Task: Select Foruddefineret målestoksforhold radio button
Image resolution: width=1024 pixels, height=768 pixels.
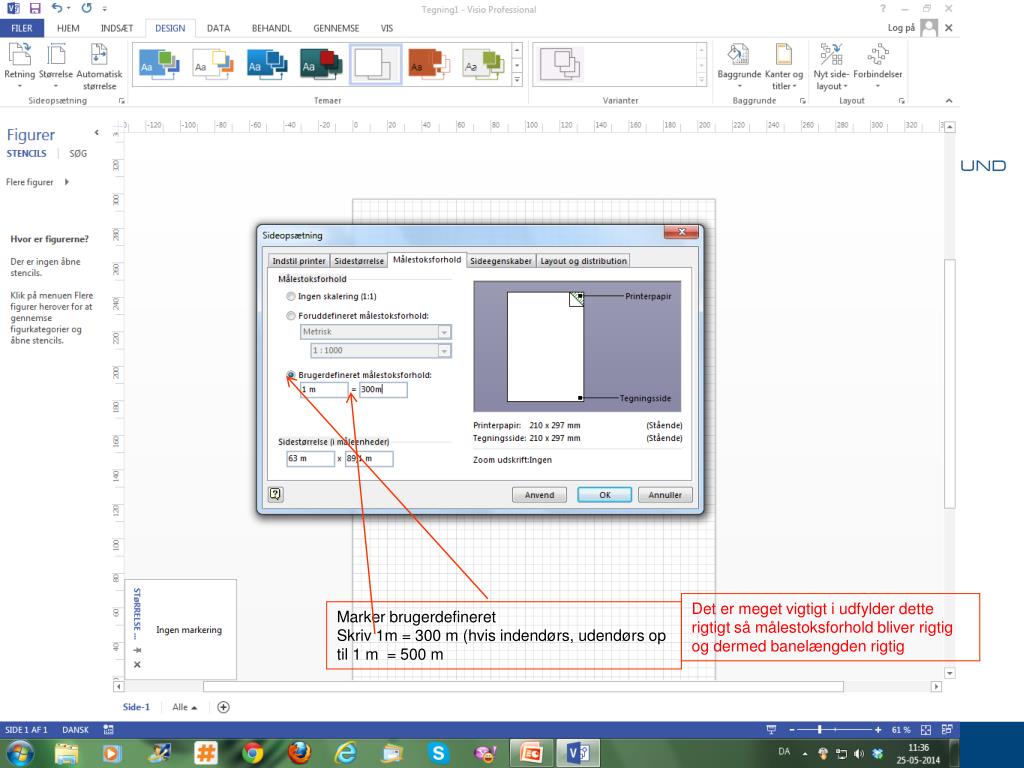Action: pyautogui.click(x=291, y=316)
